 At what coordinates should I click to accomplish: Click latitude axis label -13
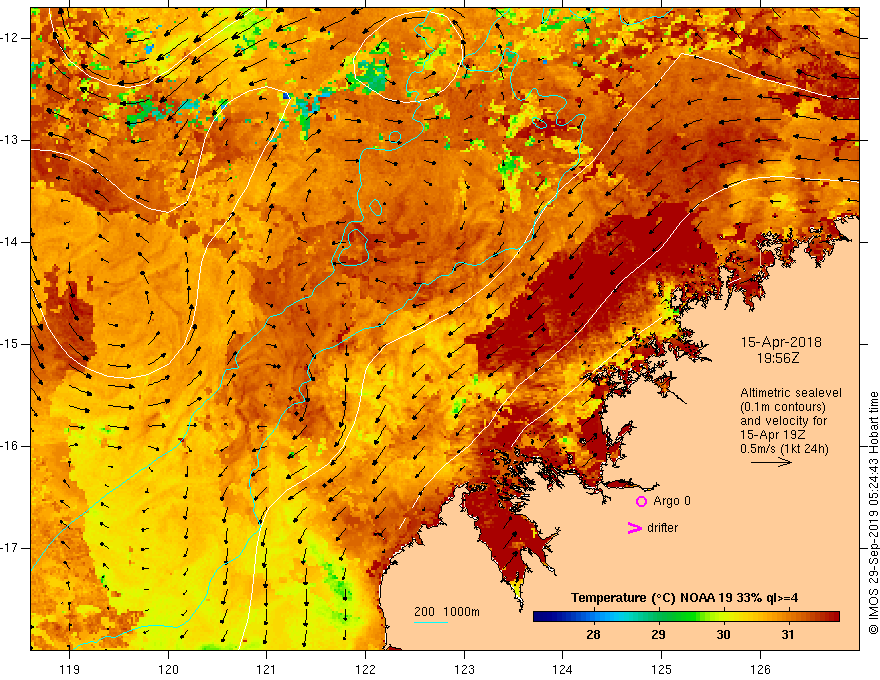pyautogui.click(x=10, y=140)
